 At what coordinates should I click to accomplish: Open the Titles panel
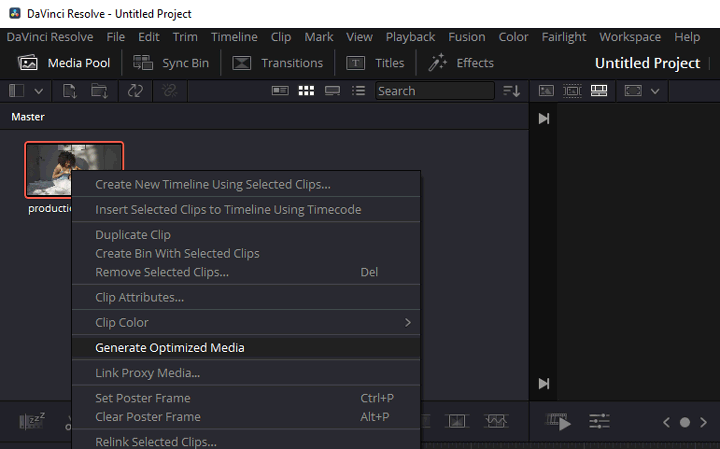[375, 63]
